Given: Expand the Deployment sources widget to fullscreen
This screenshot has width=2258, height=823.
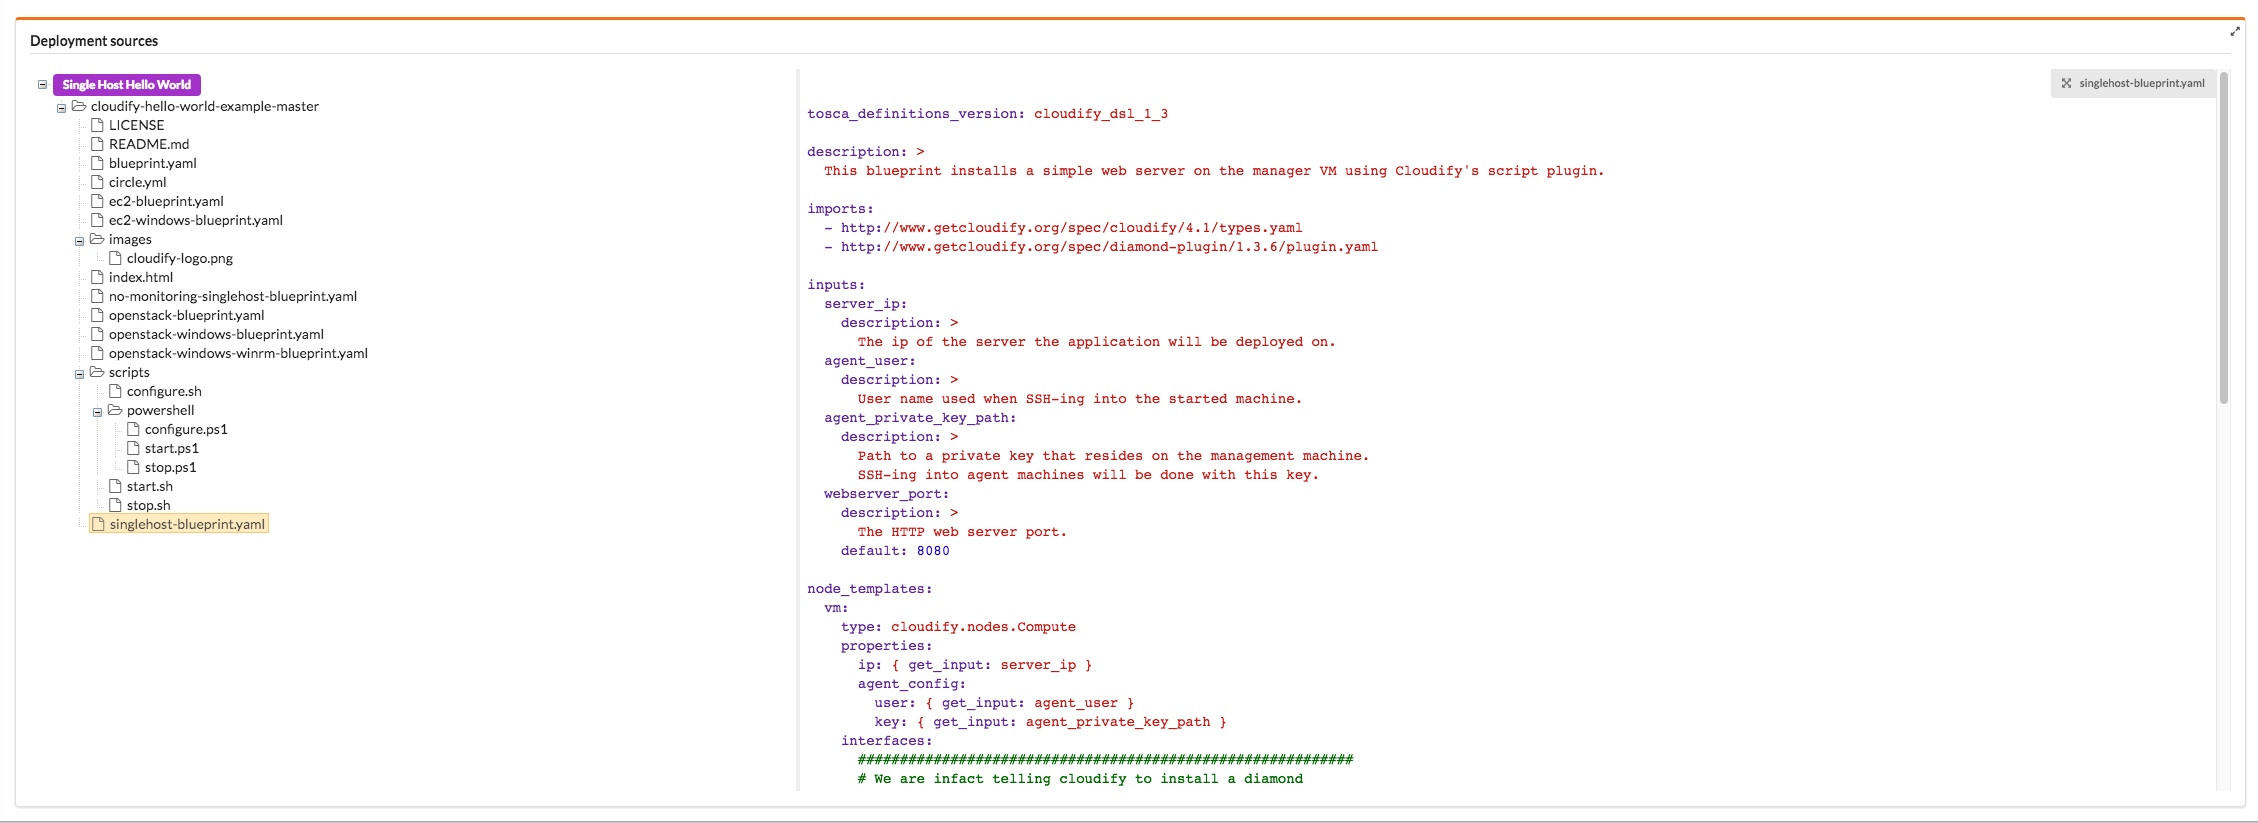Looking at the screenshot, I should (2235, 32).
